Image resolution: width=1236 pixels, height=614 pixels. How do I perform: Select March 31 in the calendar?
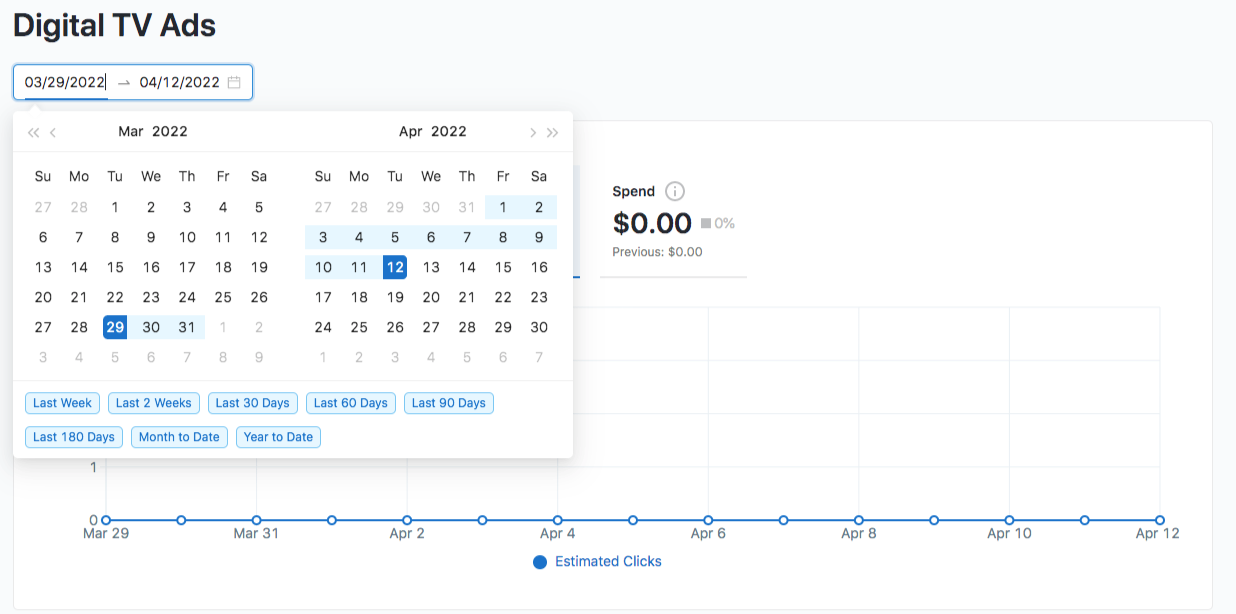pos(187,327)
